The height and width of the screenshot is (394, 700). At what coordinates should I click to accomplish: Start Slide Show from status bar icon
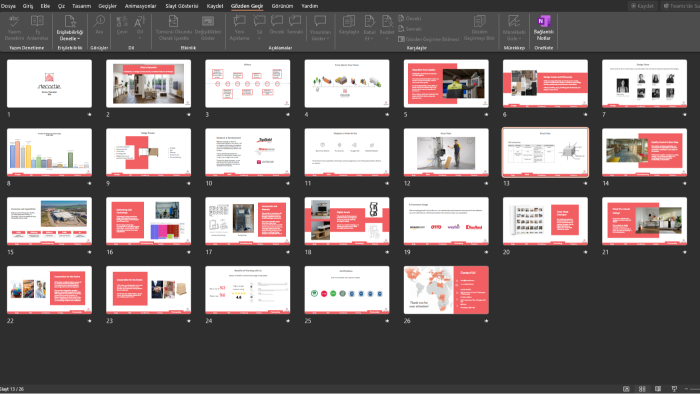pyautogui.click(x=674, y=389)
